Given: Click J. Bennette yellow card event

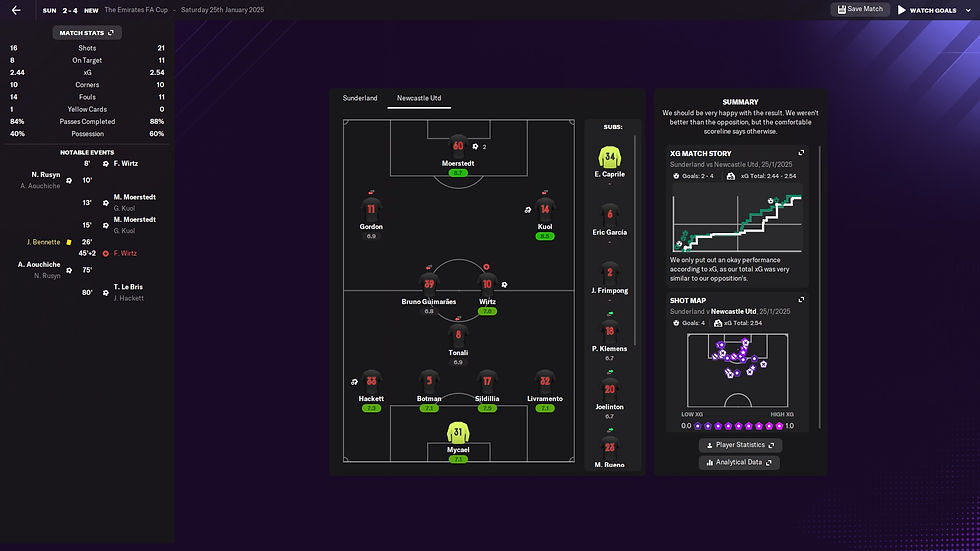Looking at the screenshot, I should click(x=59, y=242).
